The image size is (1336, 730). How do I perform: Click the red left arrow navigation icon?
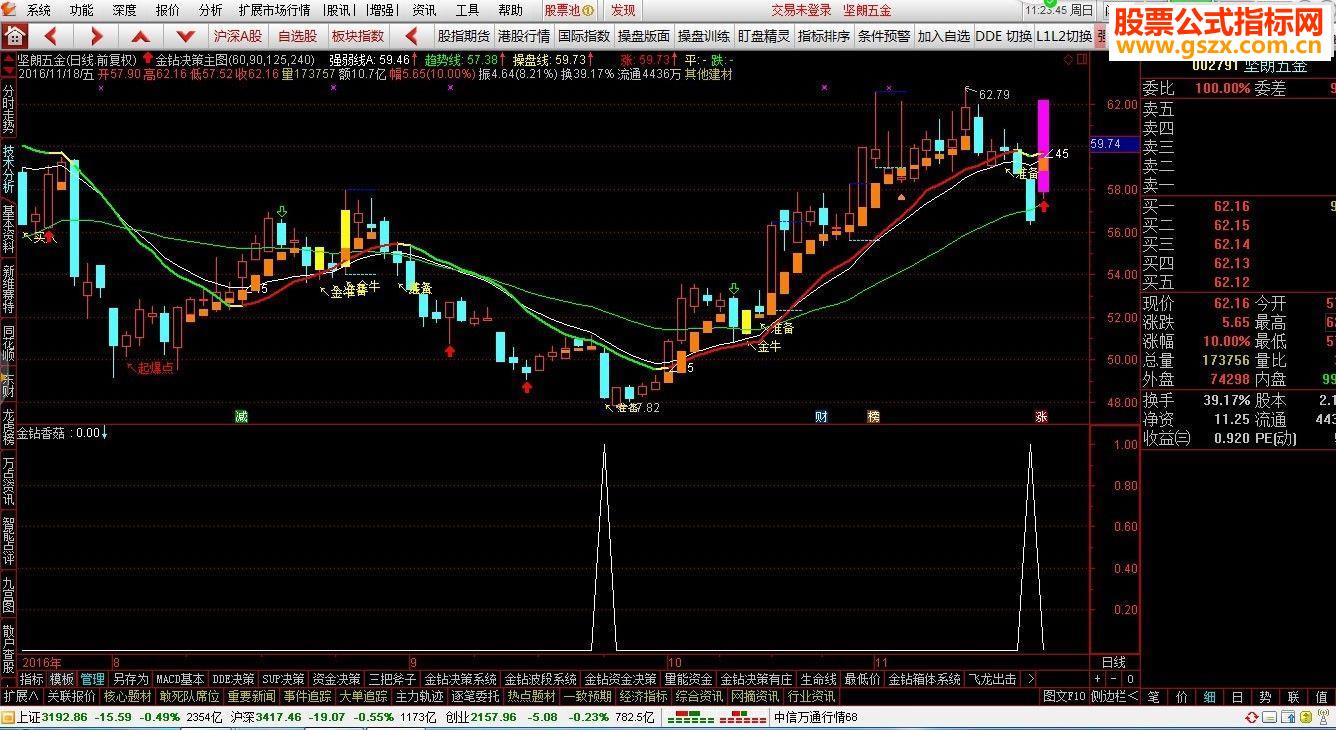coord(50,36)
